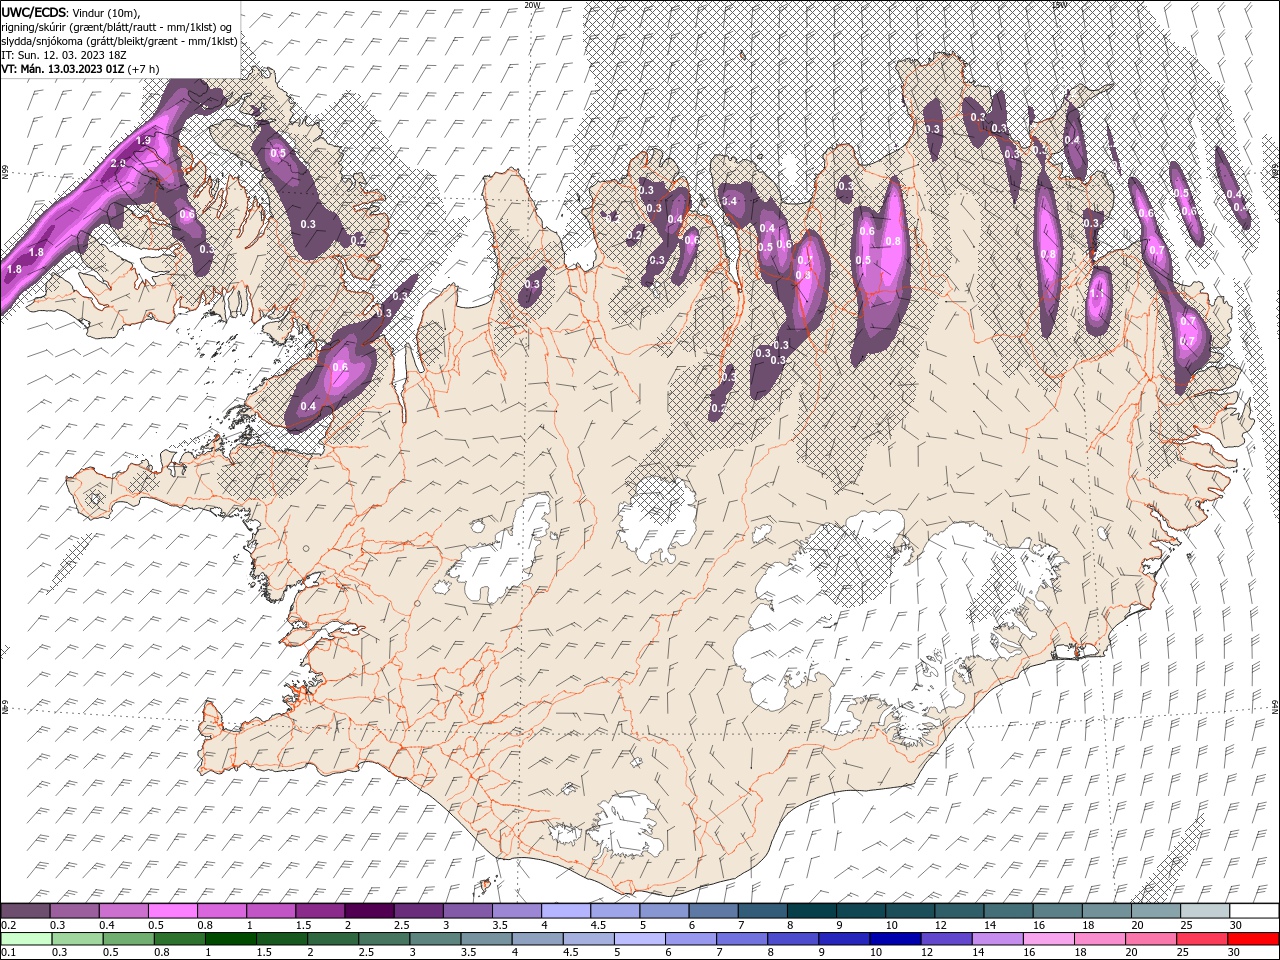Pick the light pink rain swatch starting at 16
Image resolution: width=1280 pixels, height=960 pixels.
[1047, 939]
